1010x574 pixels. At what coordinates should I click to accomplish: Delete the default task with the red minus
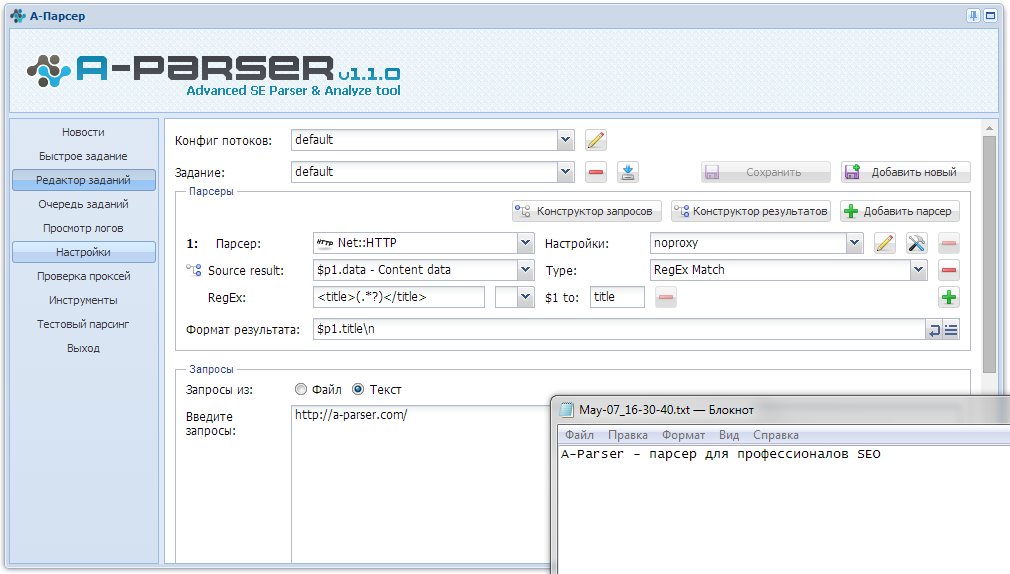596,172
